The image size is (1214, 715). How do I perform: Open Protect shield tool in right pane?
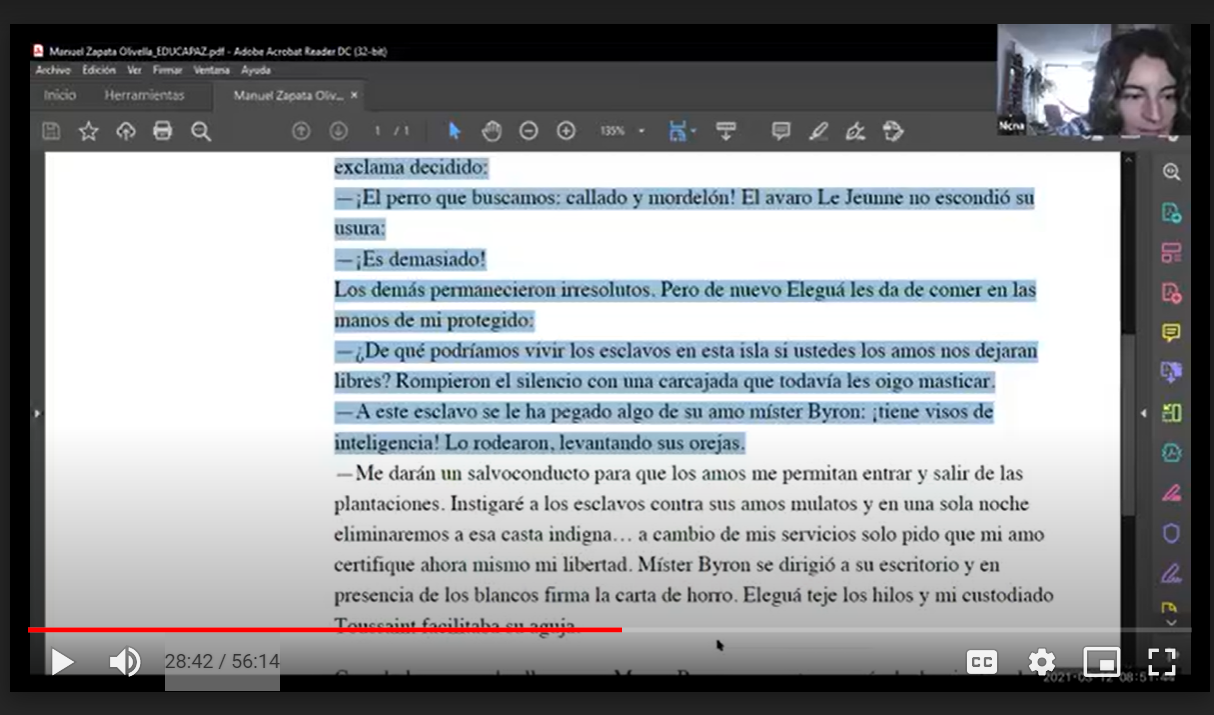pyautogui.click(x=1171, y=534)
